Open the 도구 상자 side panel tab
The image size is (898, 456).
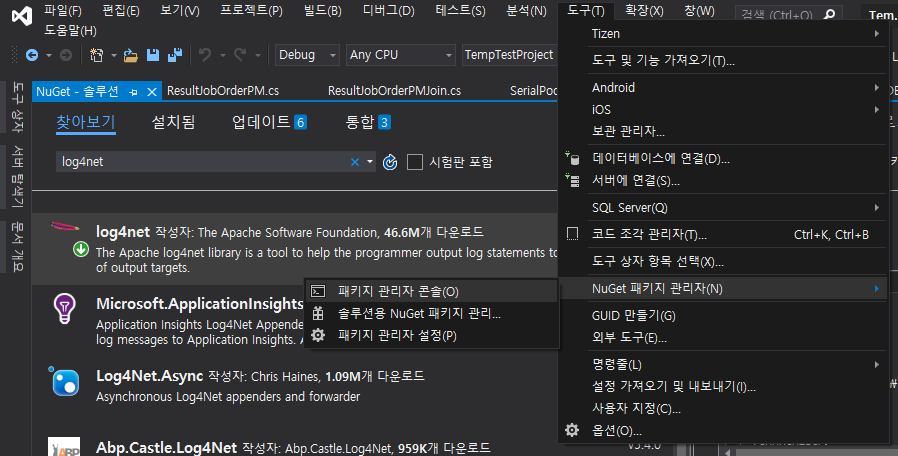tap(18, 107)
